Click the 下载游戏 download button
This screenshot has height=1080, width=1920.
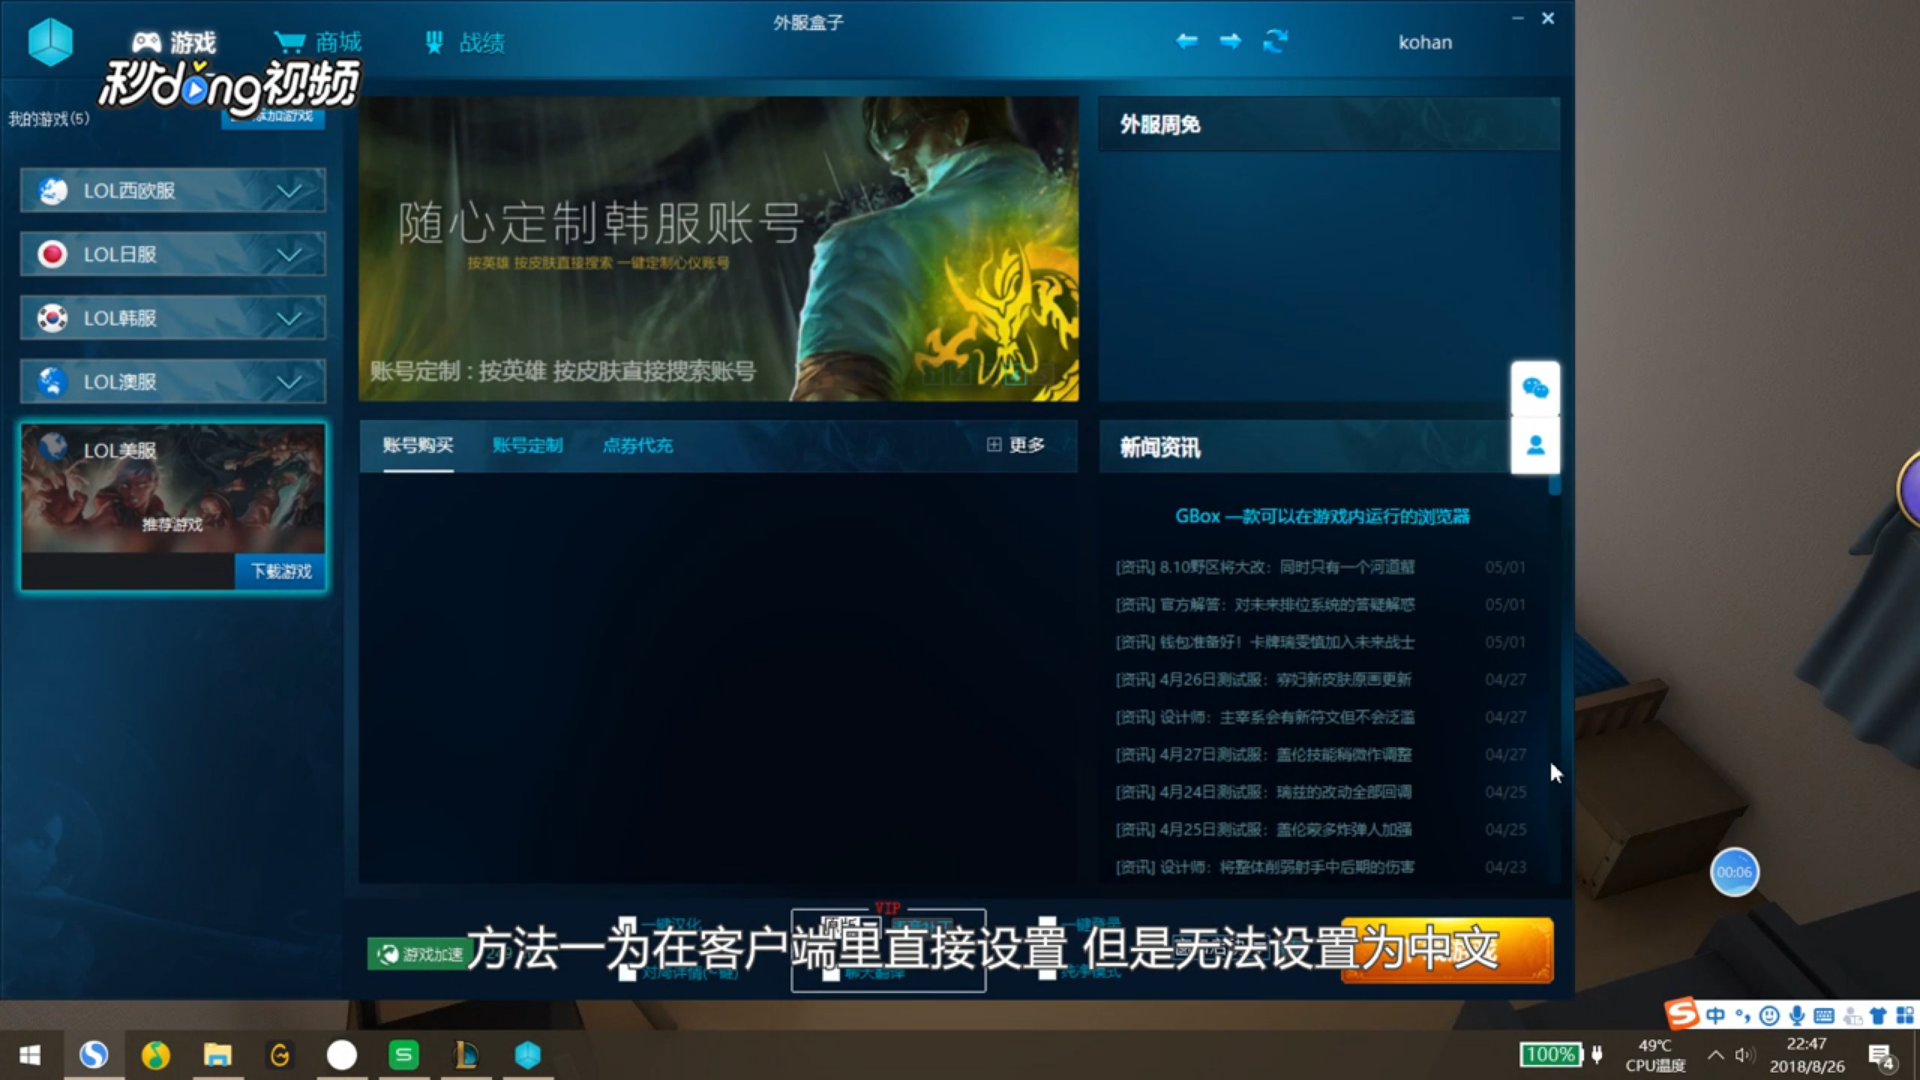pos(281,571)
